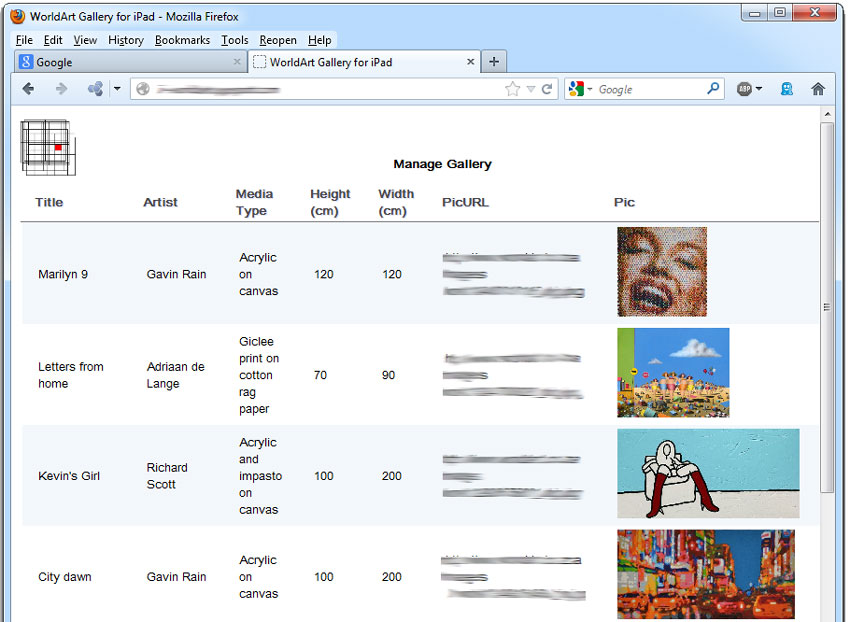Minimize the Firefox window
The height and width of the screenshot is (622, 850).
click(x=754, y=14)
